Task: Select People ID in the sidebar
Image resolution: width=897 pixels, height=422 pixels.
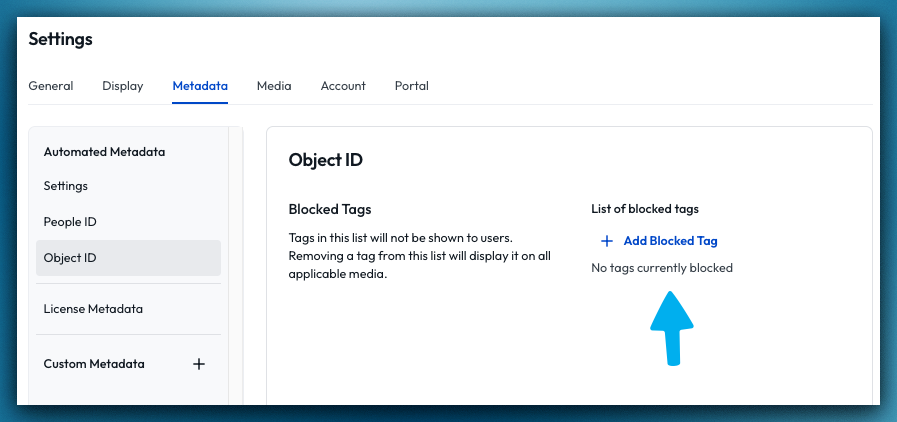Action: (x=70, y=222)
